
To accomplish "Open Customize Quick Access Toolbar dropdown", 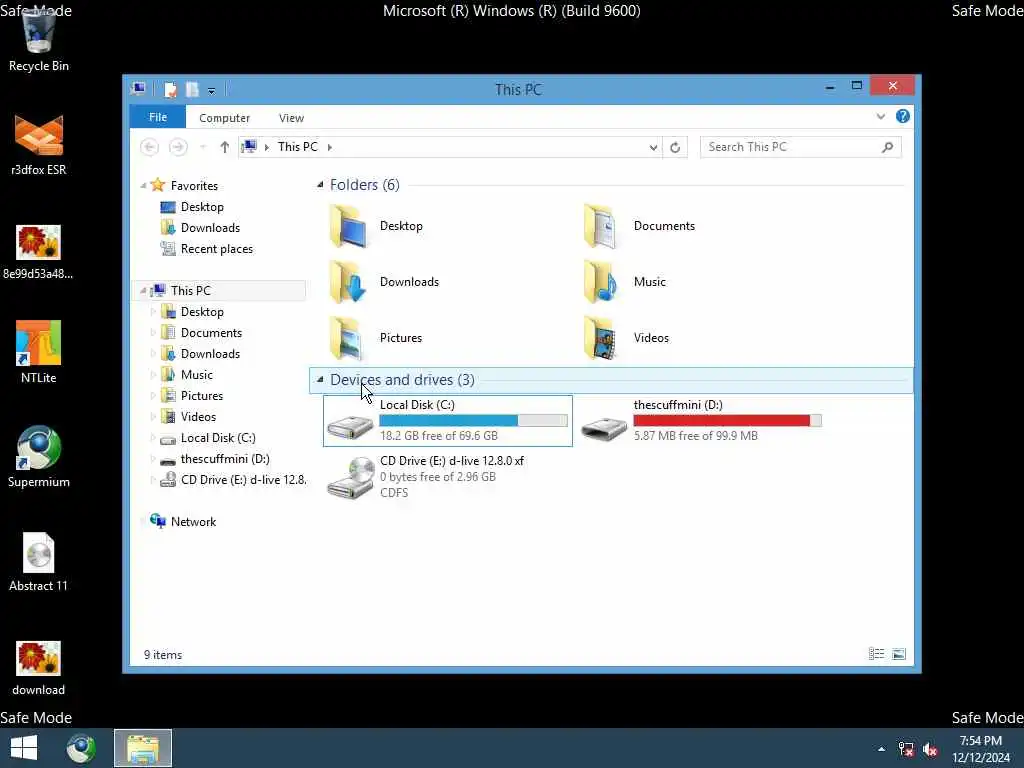I will tap(212, 91).
